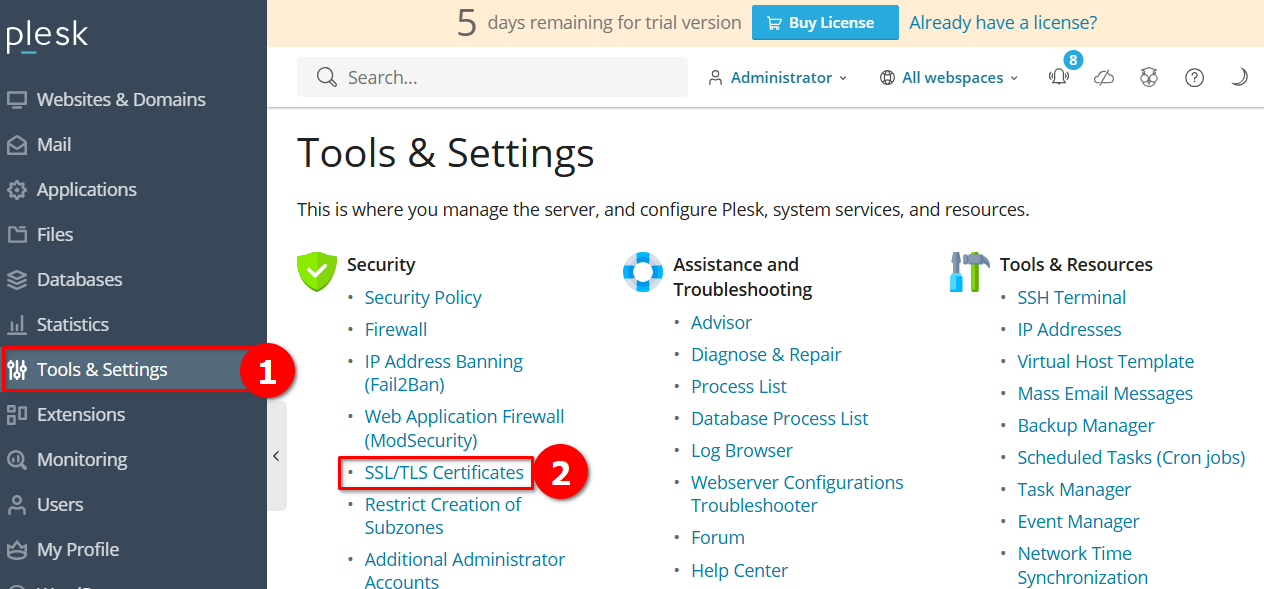Select Databases in the sidebar
This screenshot has height=589, width=1264.
(79, 279)
